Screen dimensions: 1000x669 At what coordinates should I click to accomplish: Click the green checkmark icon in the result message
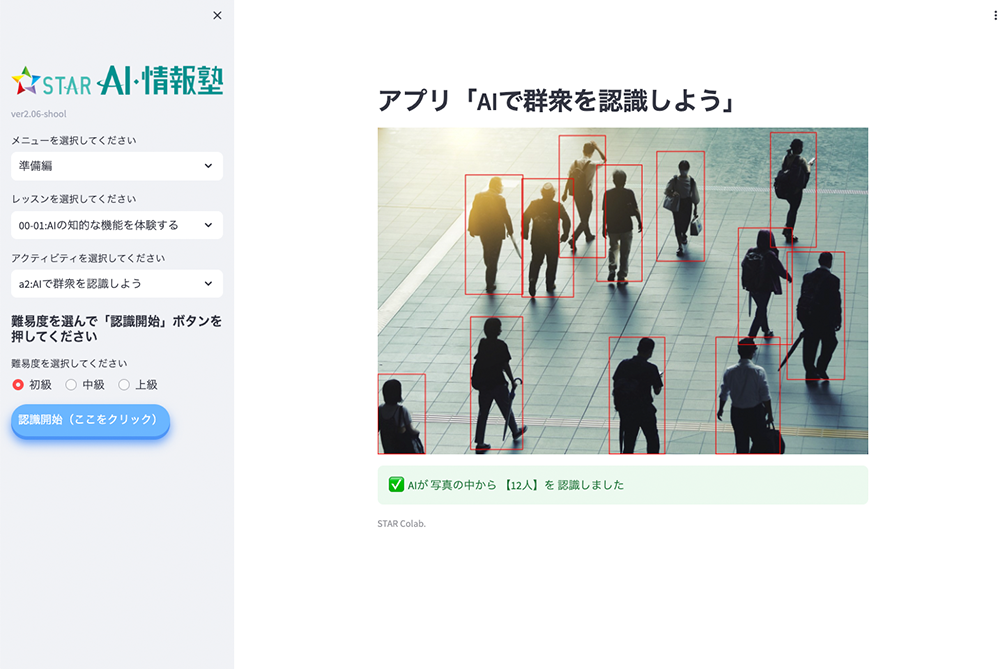click(396, 485)
